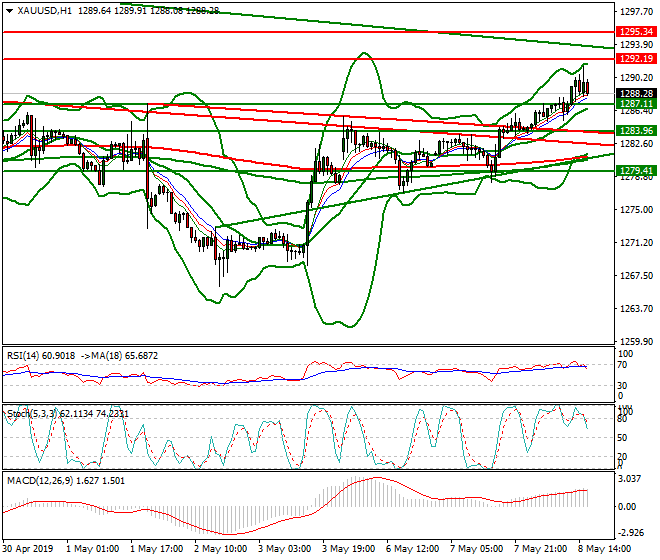Select the ->MA(18) 65.6872 indicator label
660x560 pixels.
(119, 356)
